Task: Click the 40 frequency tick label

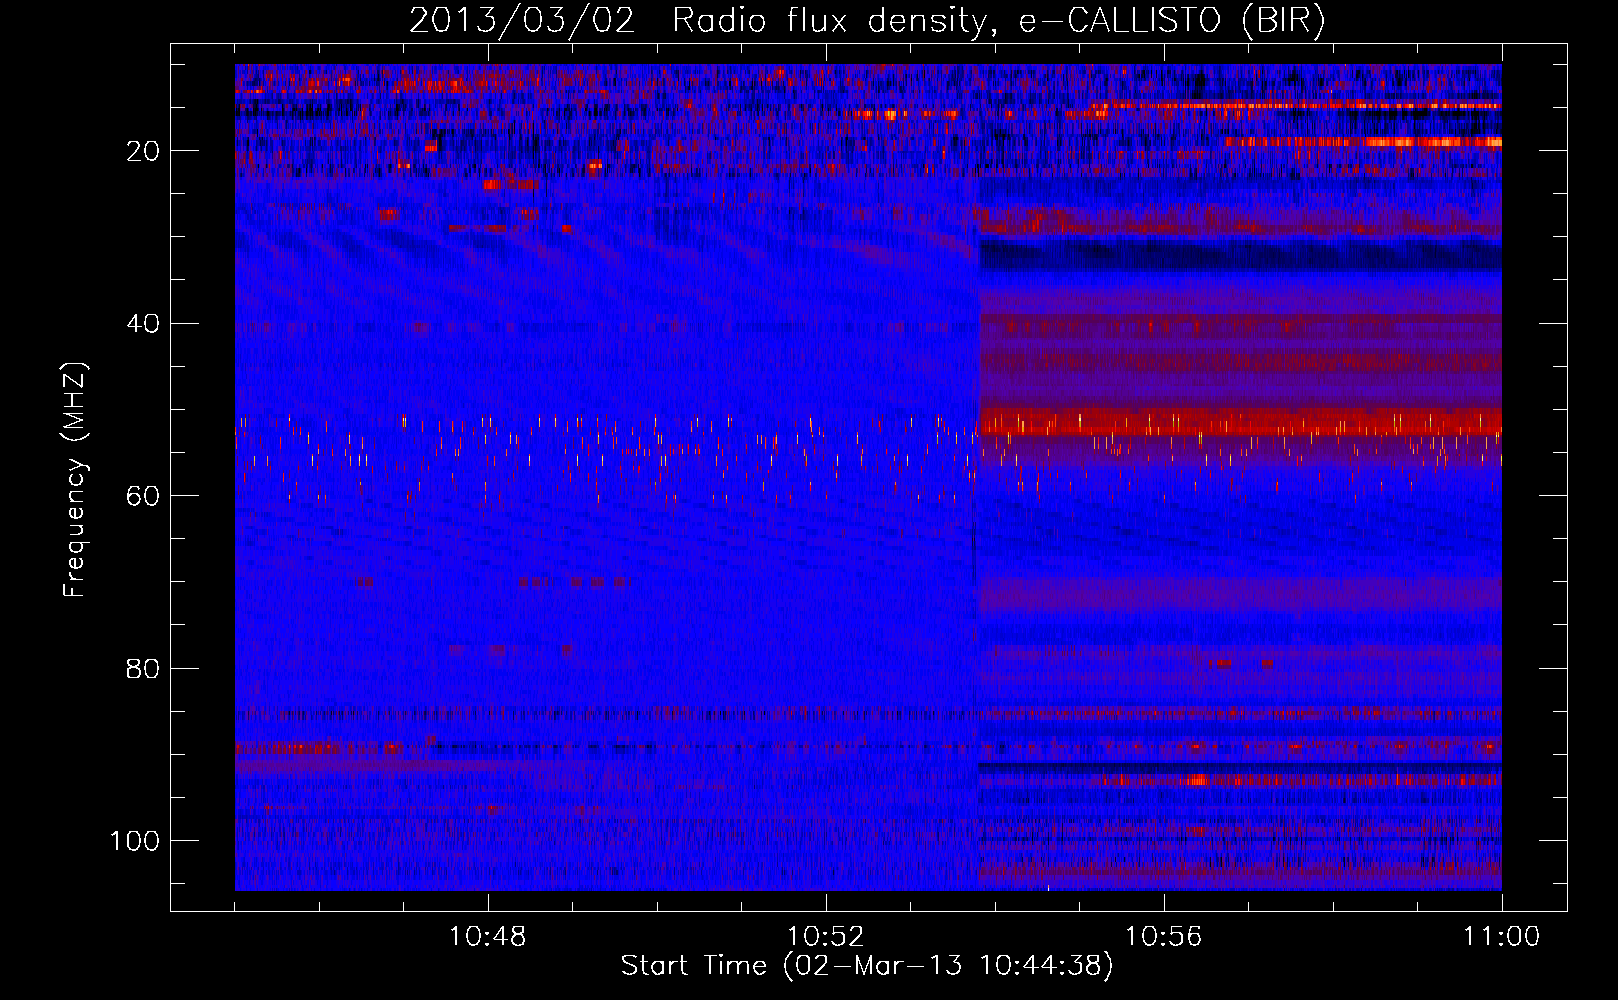Action: click(144, 324)
